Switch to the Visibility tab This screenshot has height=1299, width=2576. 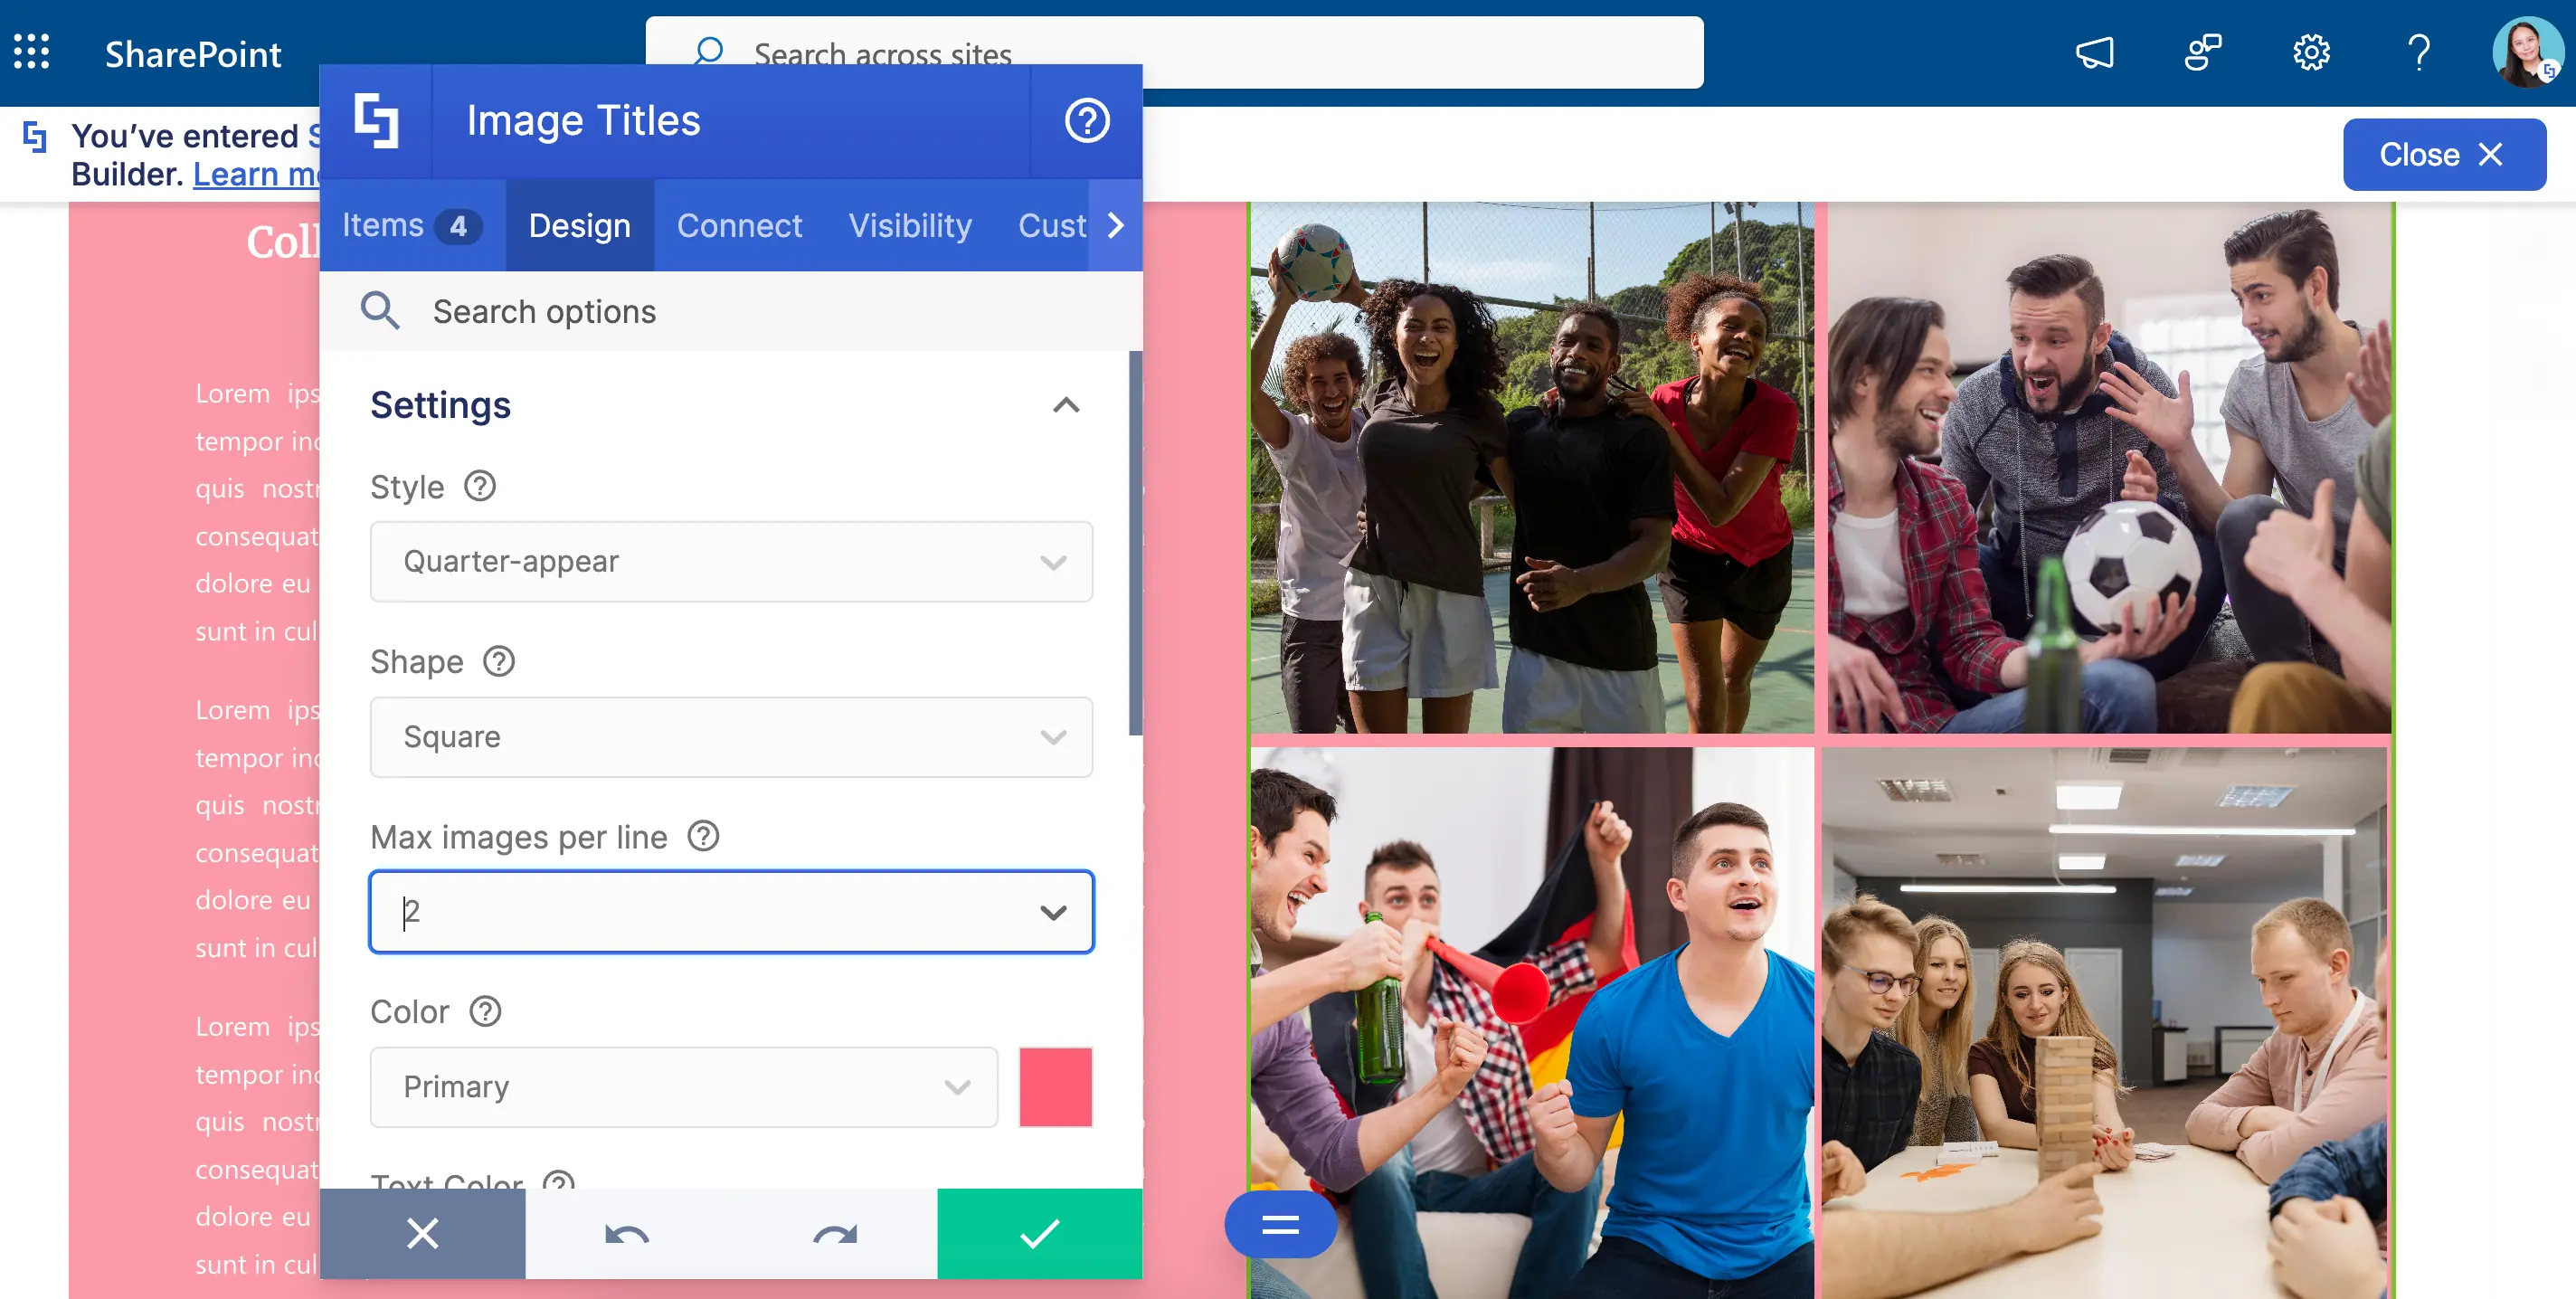pyautogui.click(x=910, y=225)
